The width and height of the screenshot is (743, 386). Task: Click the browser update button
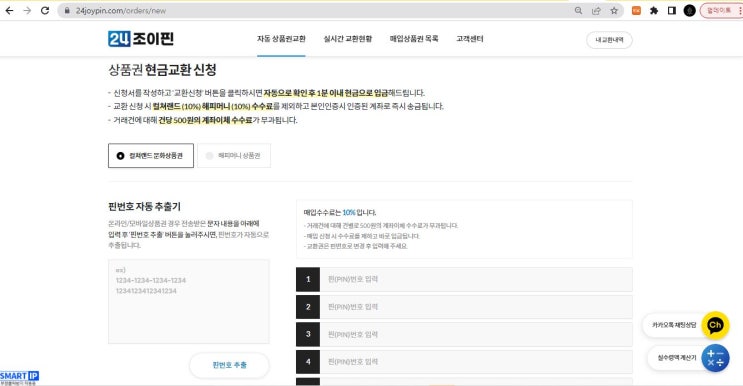(x=721, y=10)
